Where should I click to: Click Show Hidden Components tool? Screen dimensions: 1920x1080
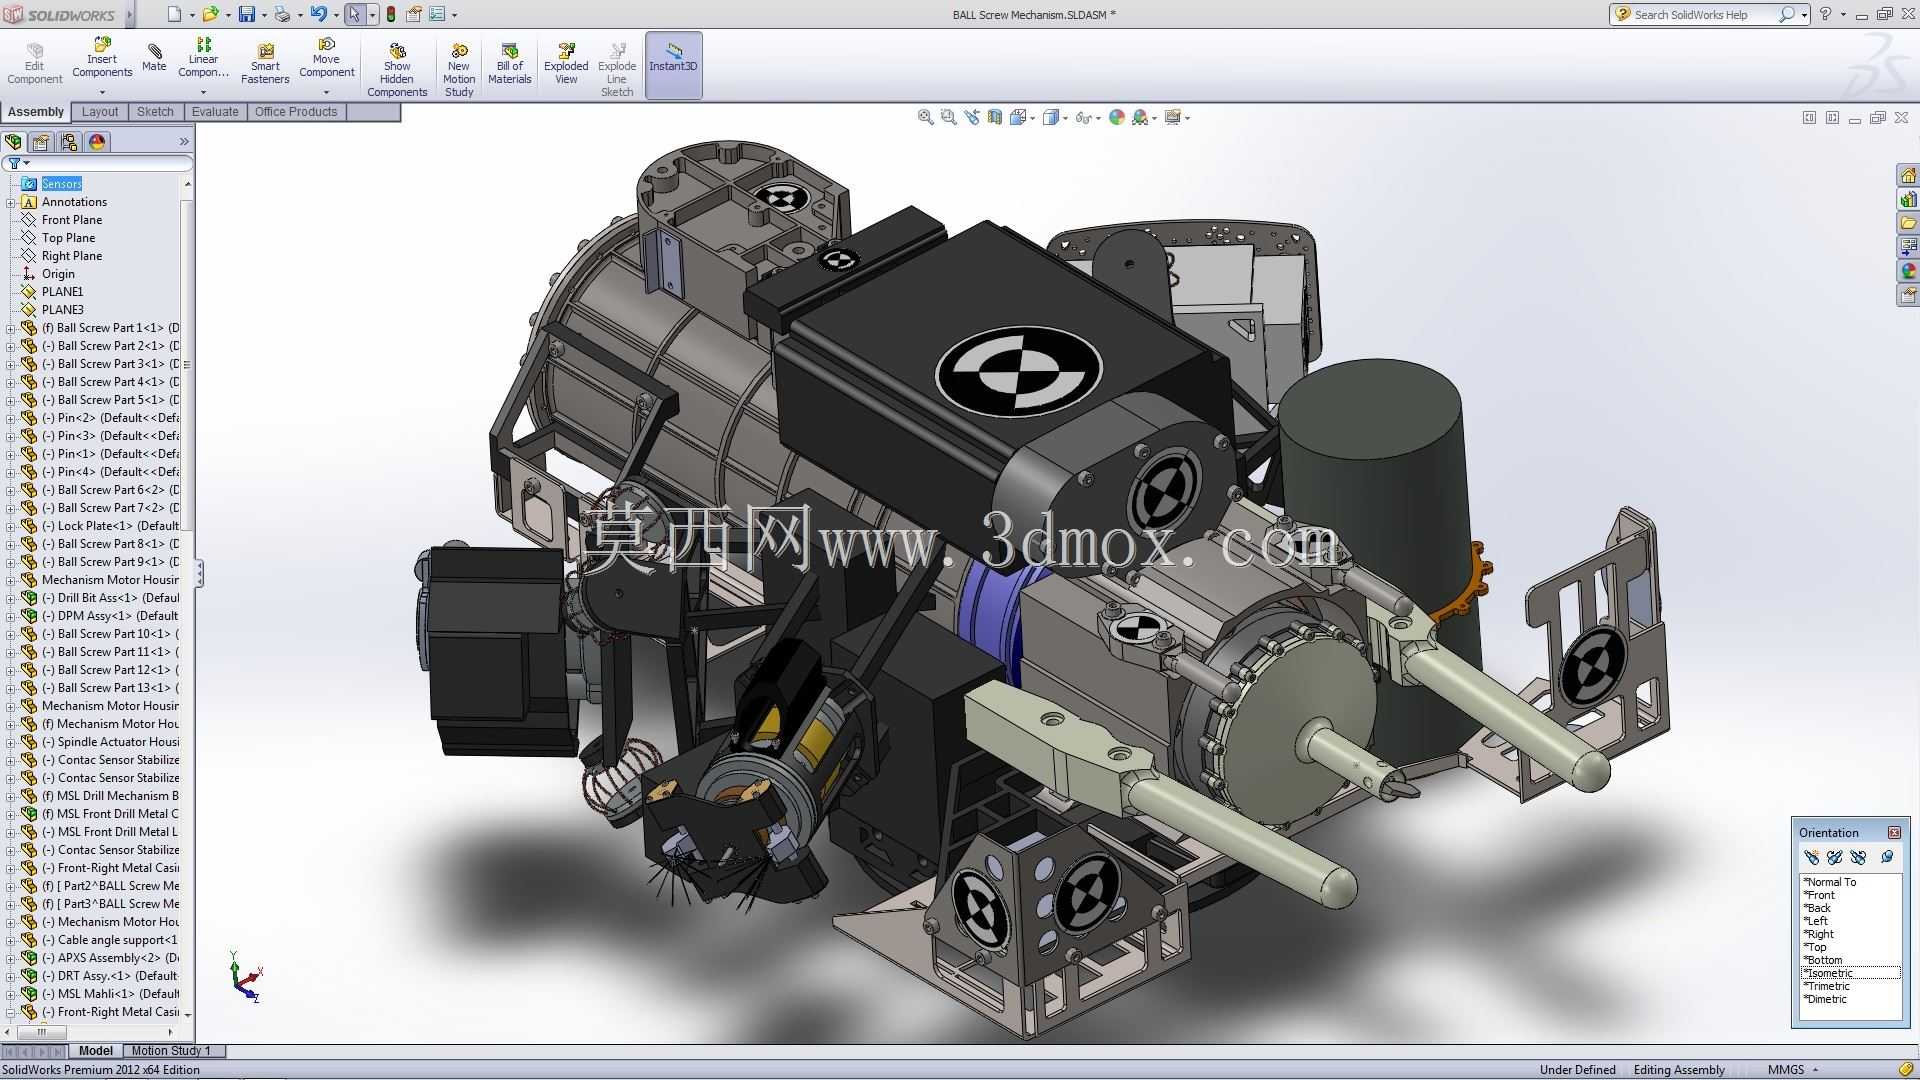pos(397,70)
